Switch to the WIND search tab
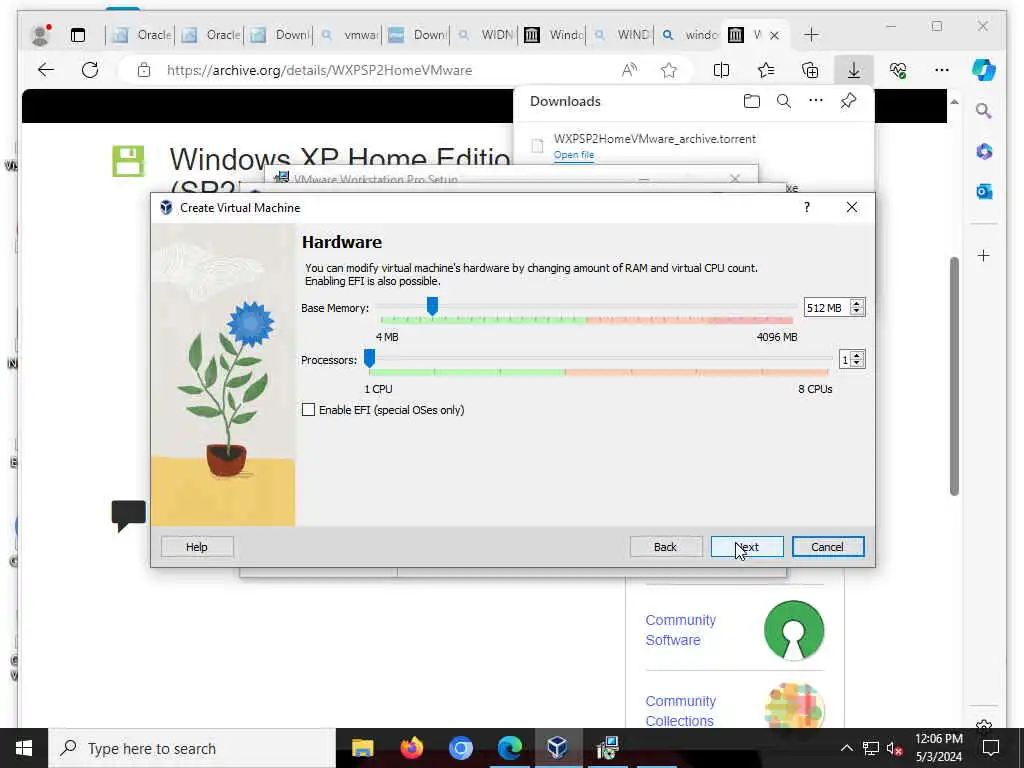1024x768 pixels. pyautogui.click(x=622, y=35)
